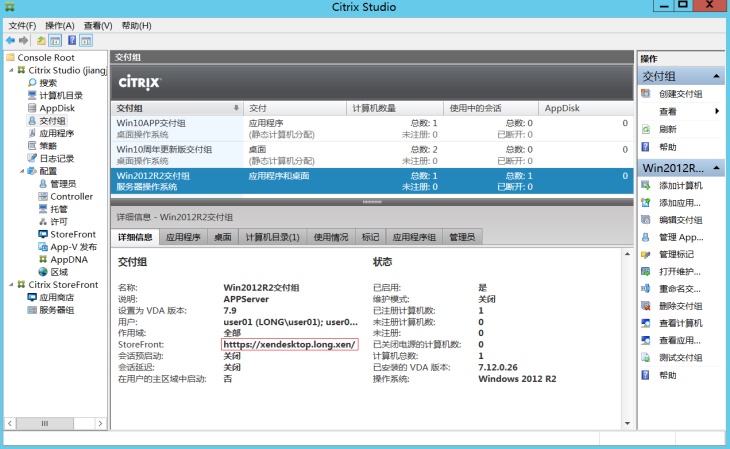Collapse the 交付组 section in actions pane
The width and height of the screenshot is (730, 449).
(716, 76)
